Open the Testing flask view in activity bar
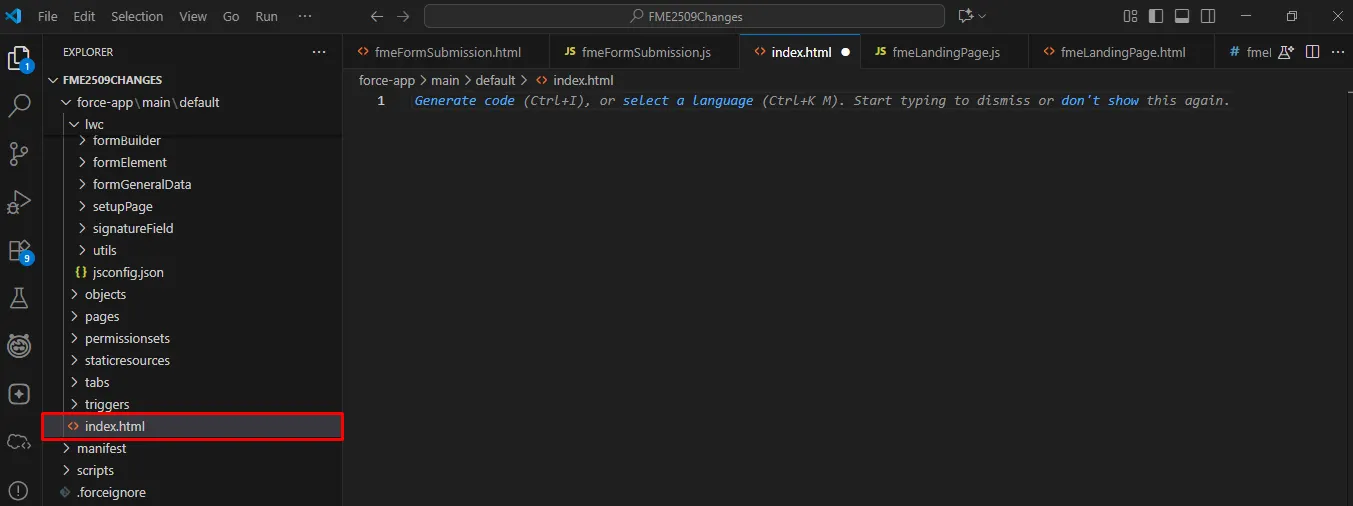 19,298
